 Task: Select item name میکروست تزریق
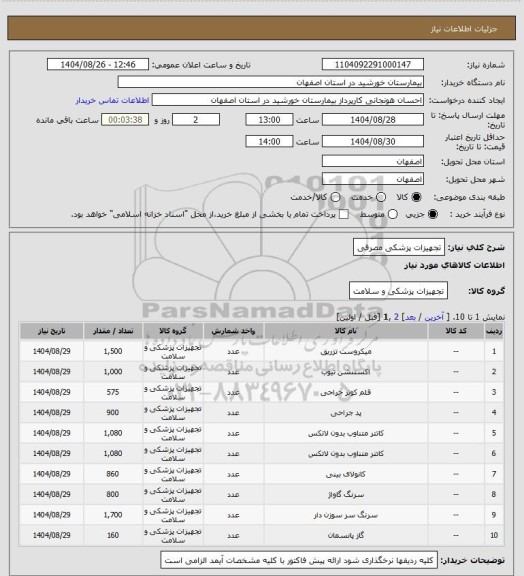345,352
